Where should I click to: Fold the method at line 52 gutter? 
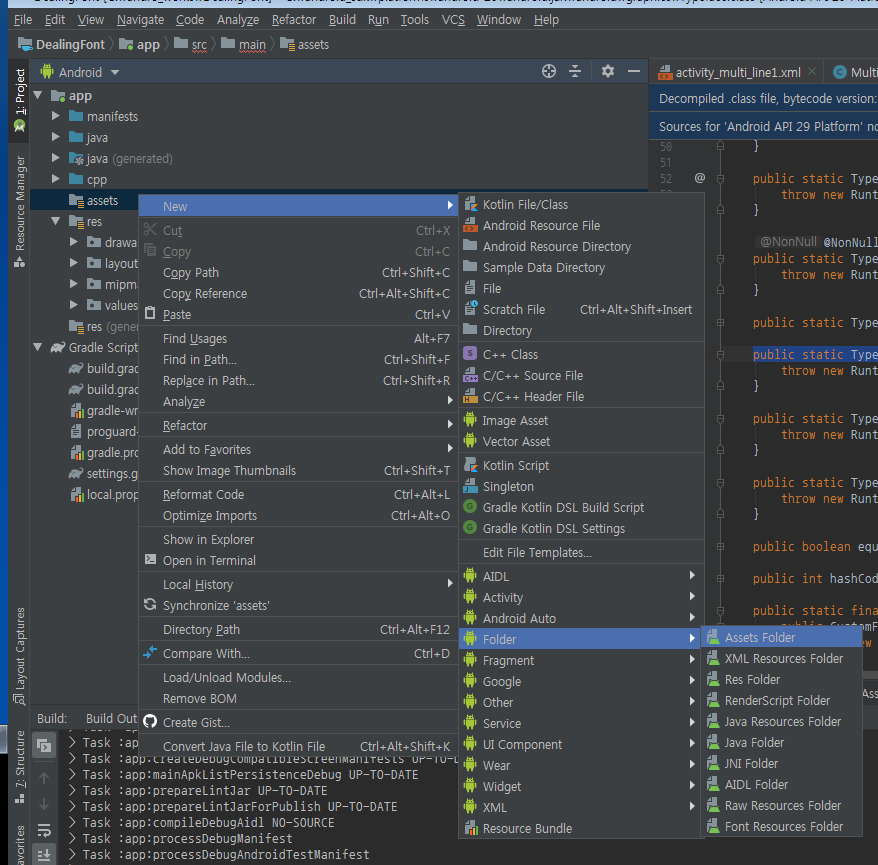tap(721, 179)
